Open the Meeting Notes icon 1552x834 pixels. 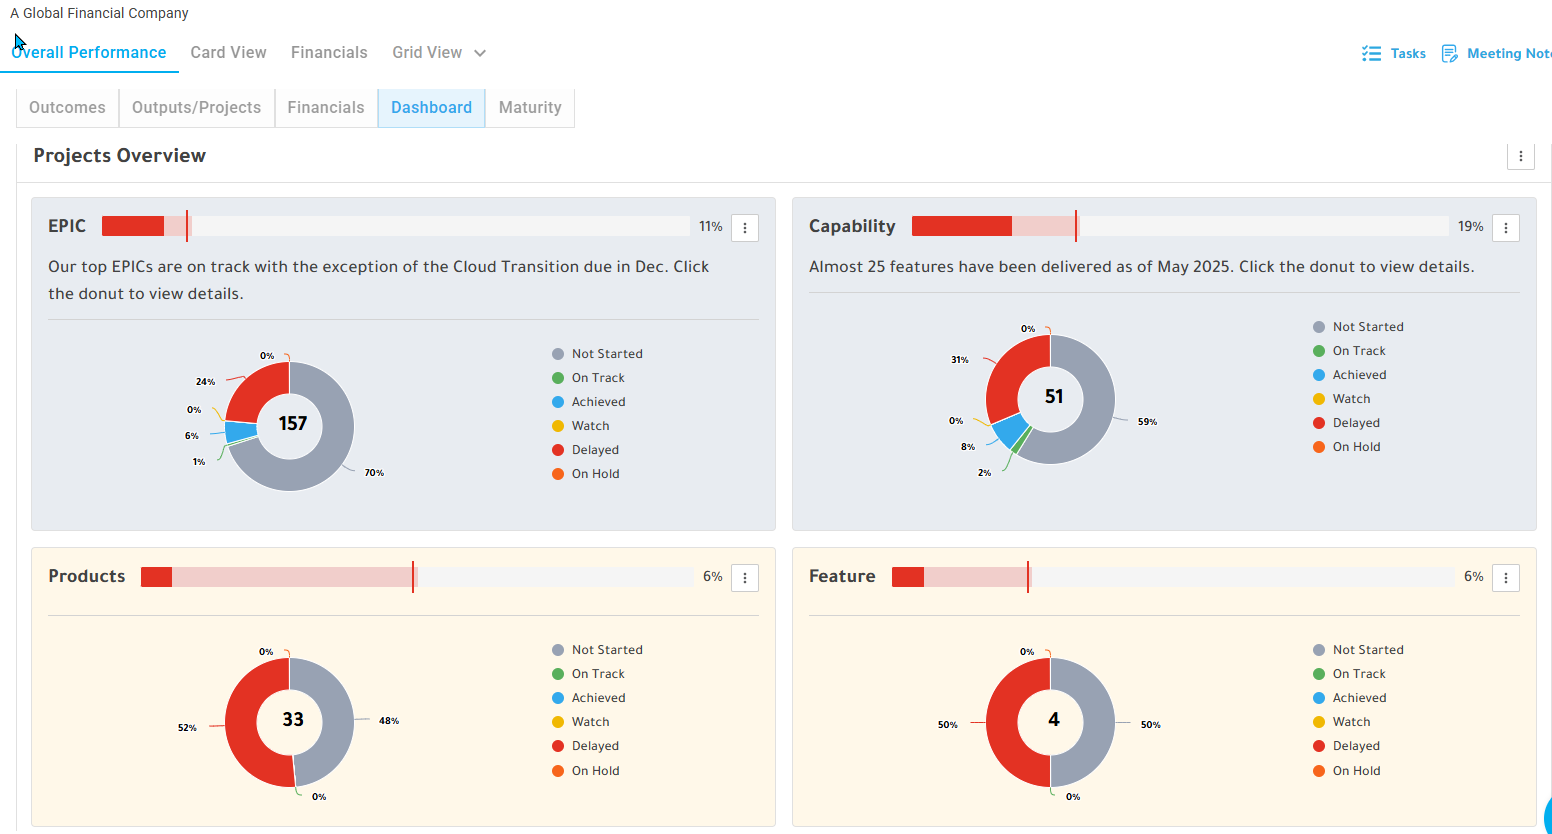1449,53
